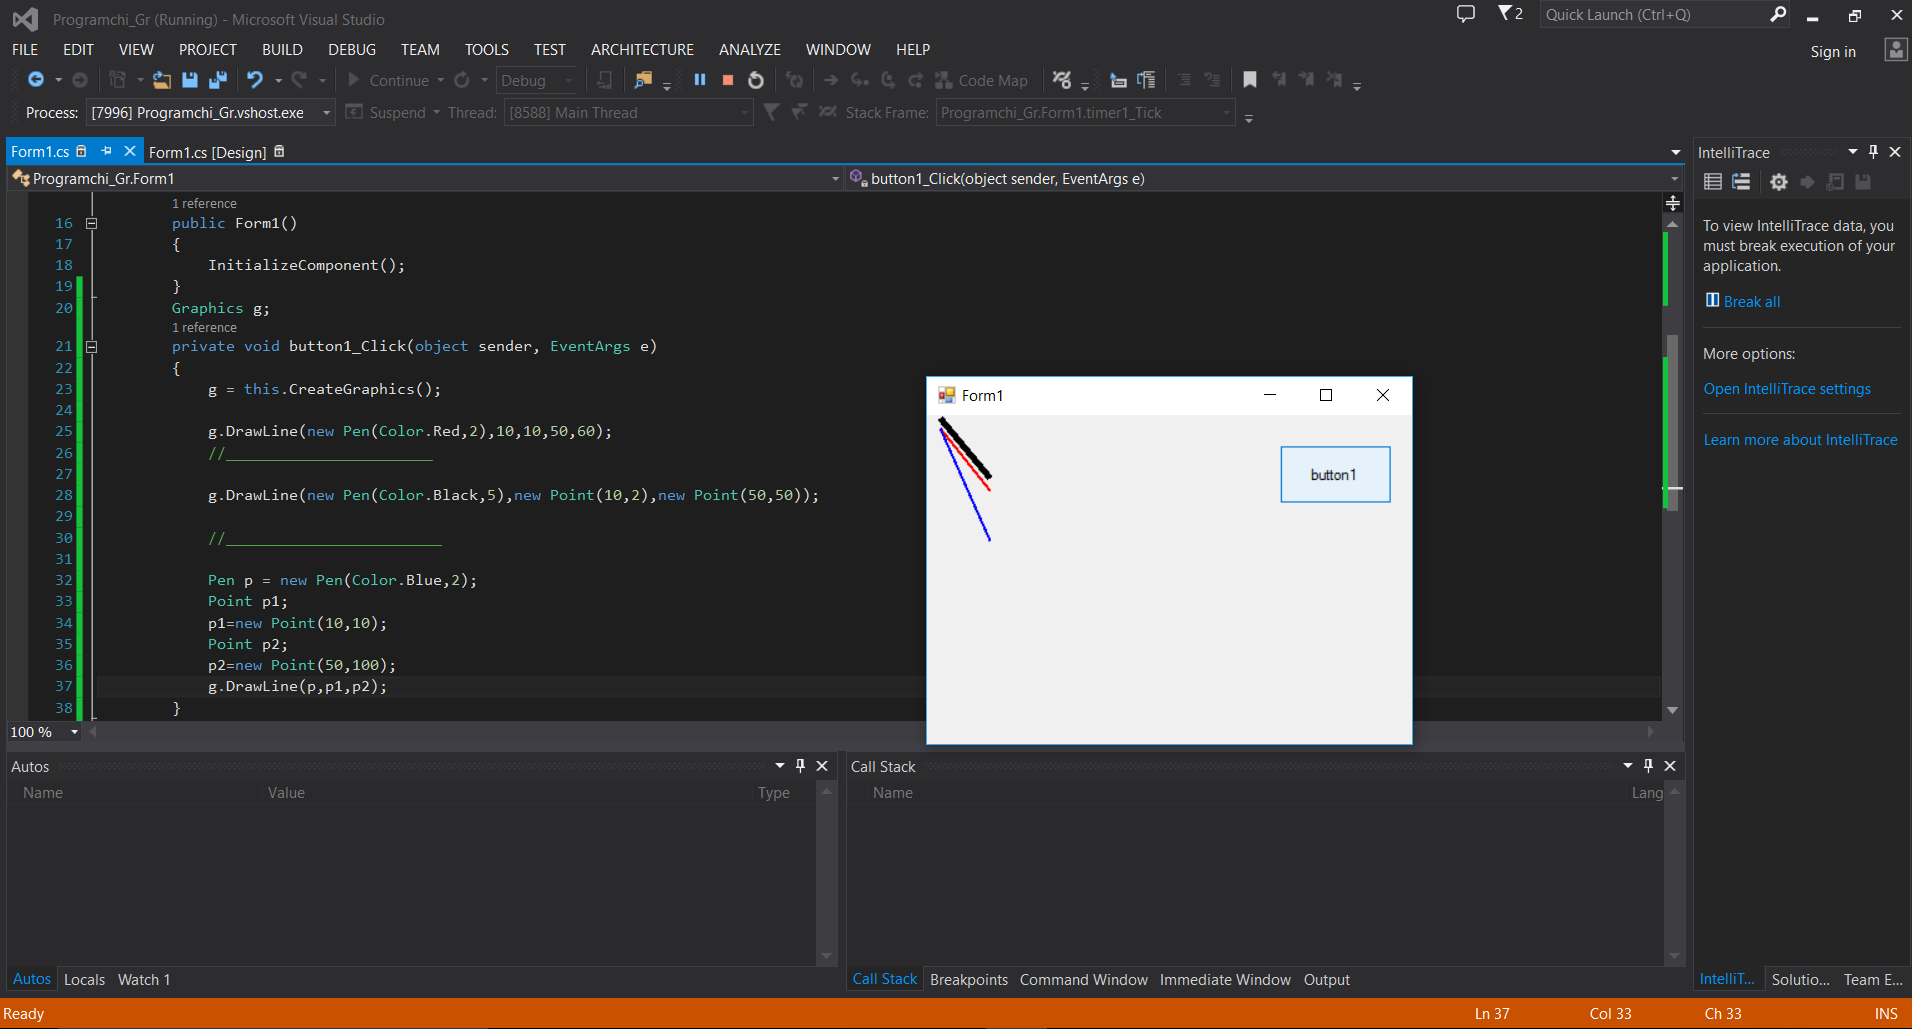Click the Code Map toolbar button

pyautogui.click(x=981, y=80)
